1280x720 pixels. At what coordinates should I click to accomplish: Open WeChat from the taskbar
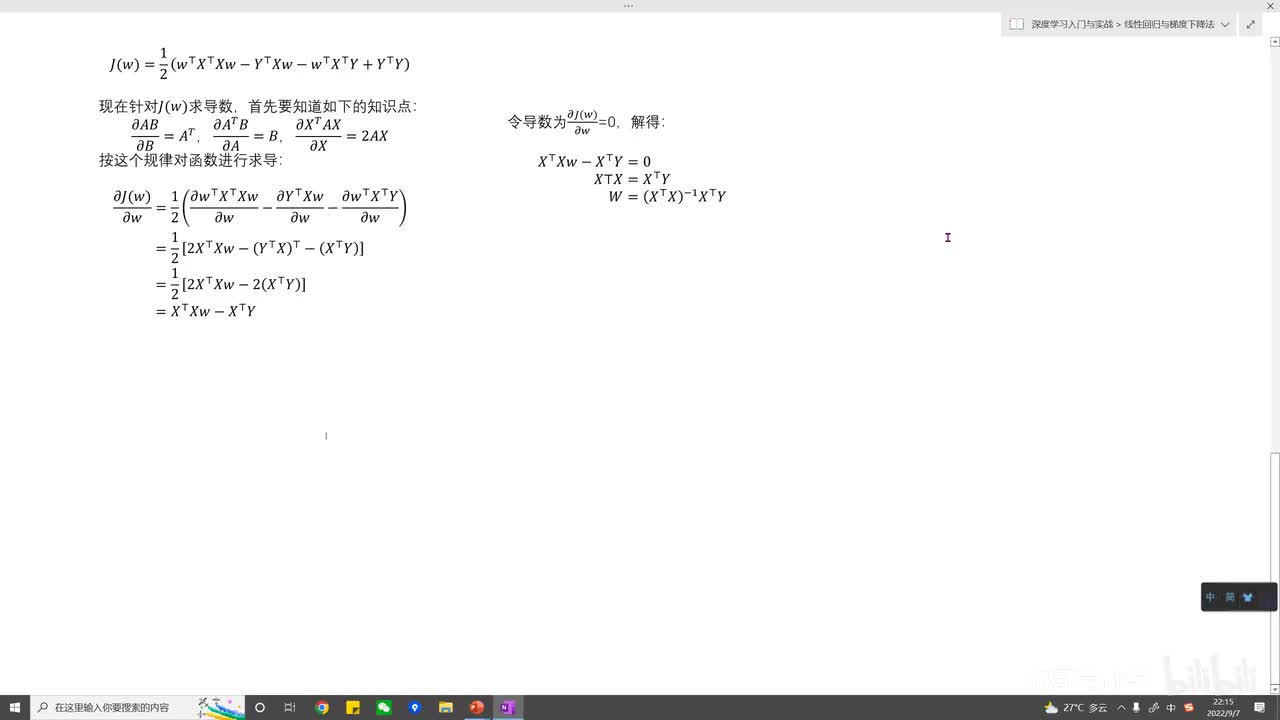pyautogui.click(x=384, y=707)
